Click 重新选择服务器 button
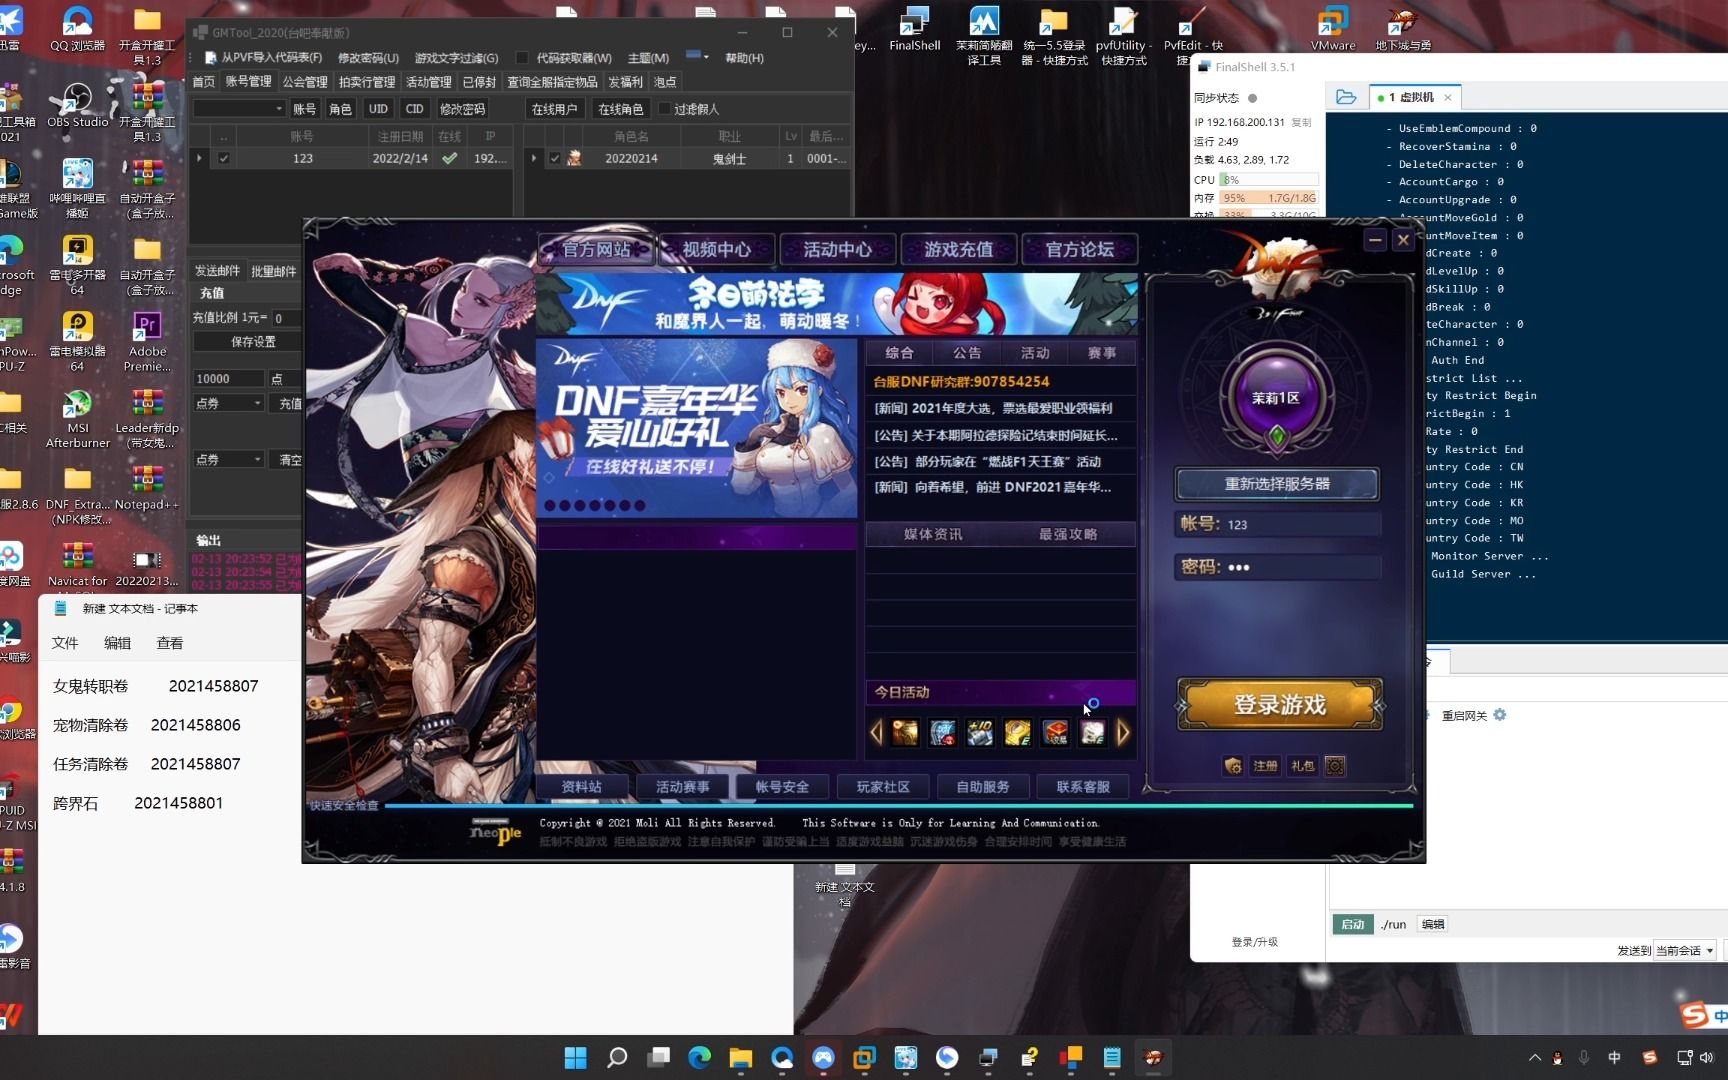The height and width of the screenshot is (1080, 1728). point(1277,484)
